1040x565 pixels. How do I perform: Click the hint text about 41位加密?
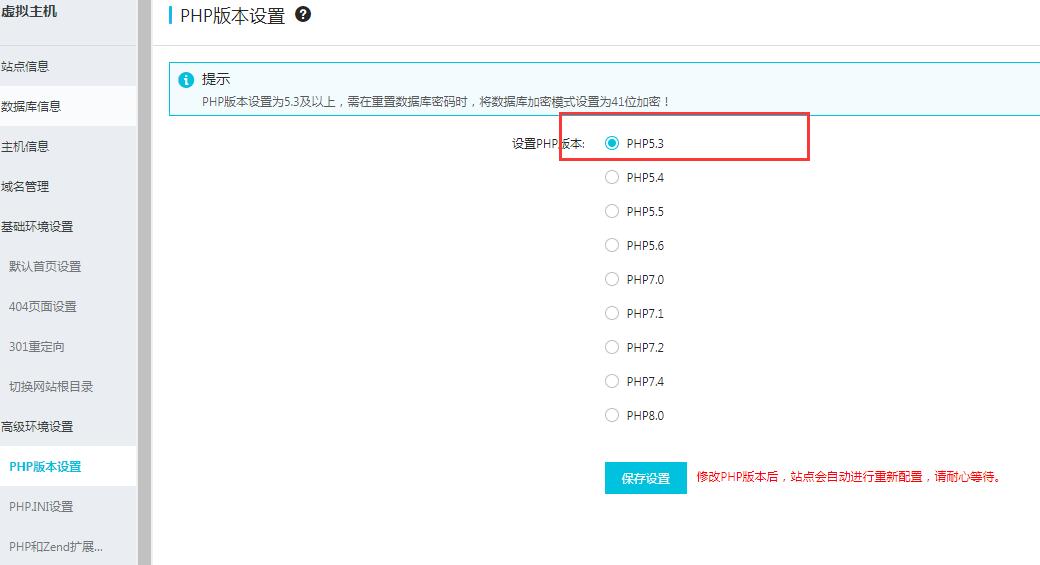tap(436, 101)
